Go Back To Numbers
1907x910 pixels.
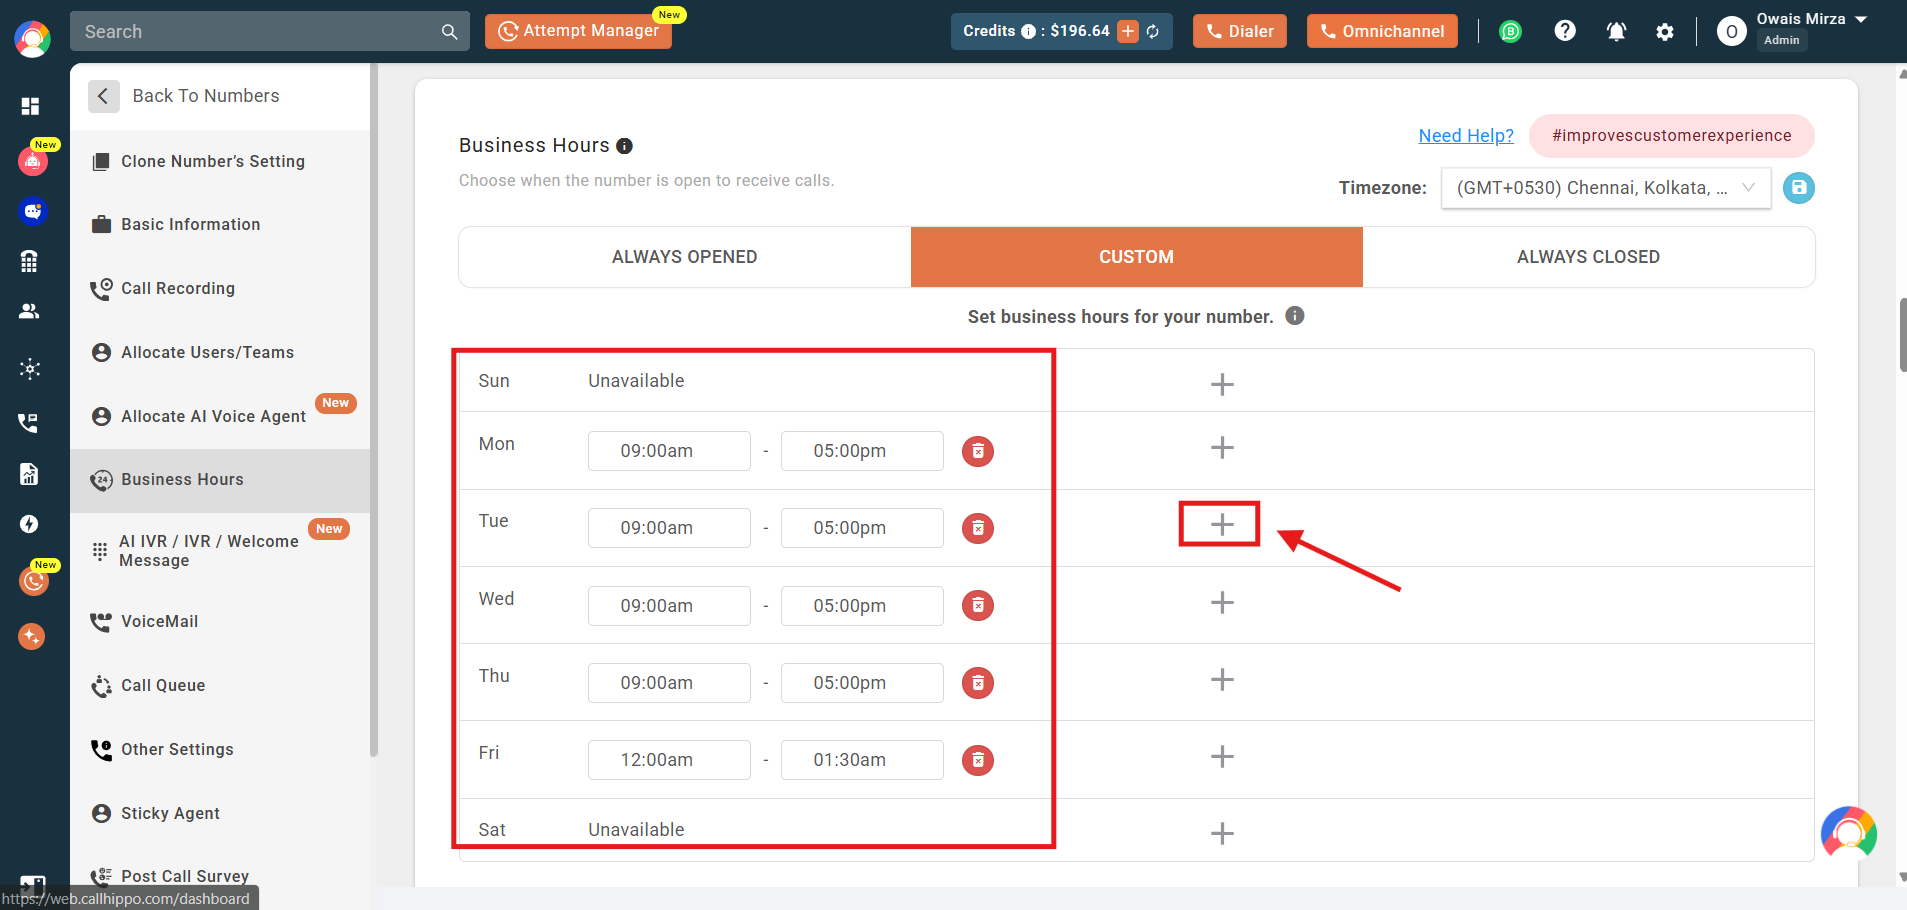pos(185,96)
